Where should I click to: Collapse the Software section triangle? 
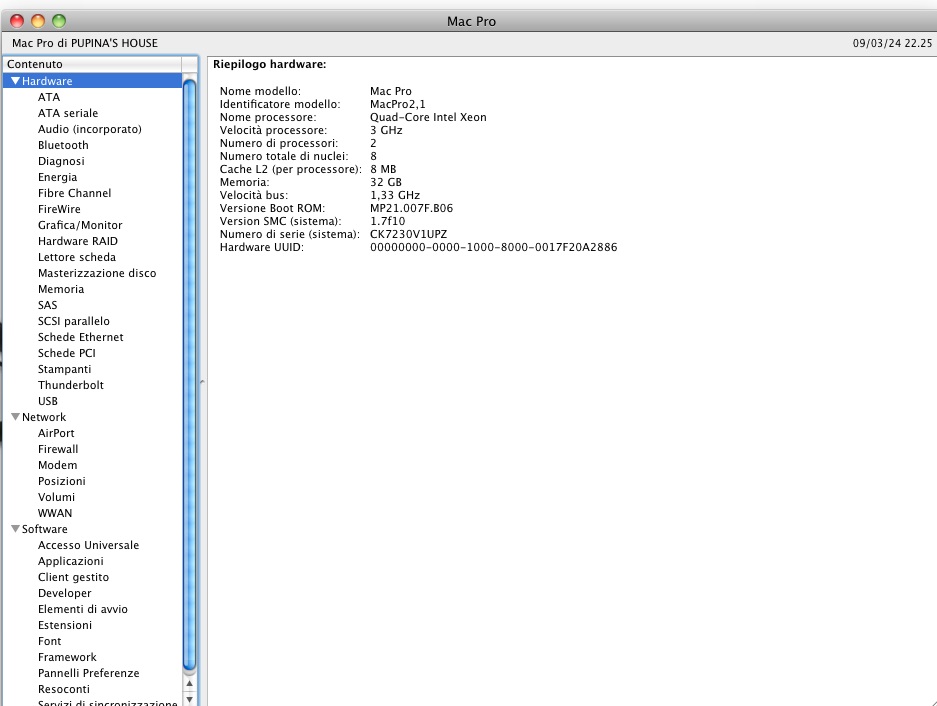(x=15, y=529)
